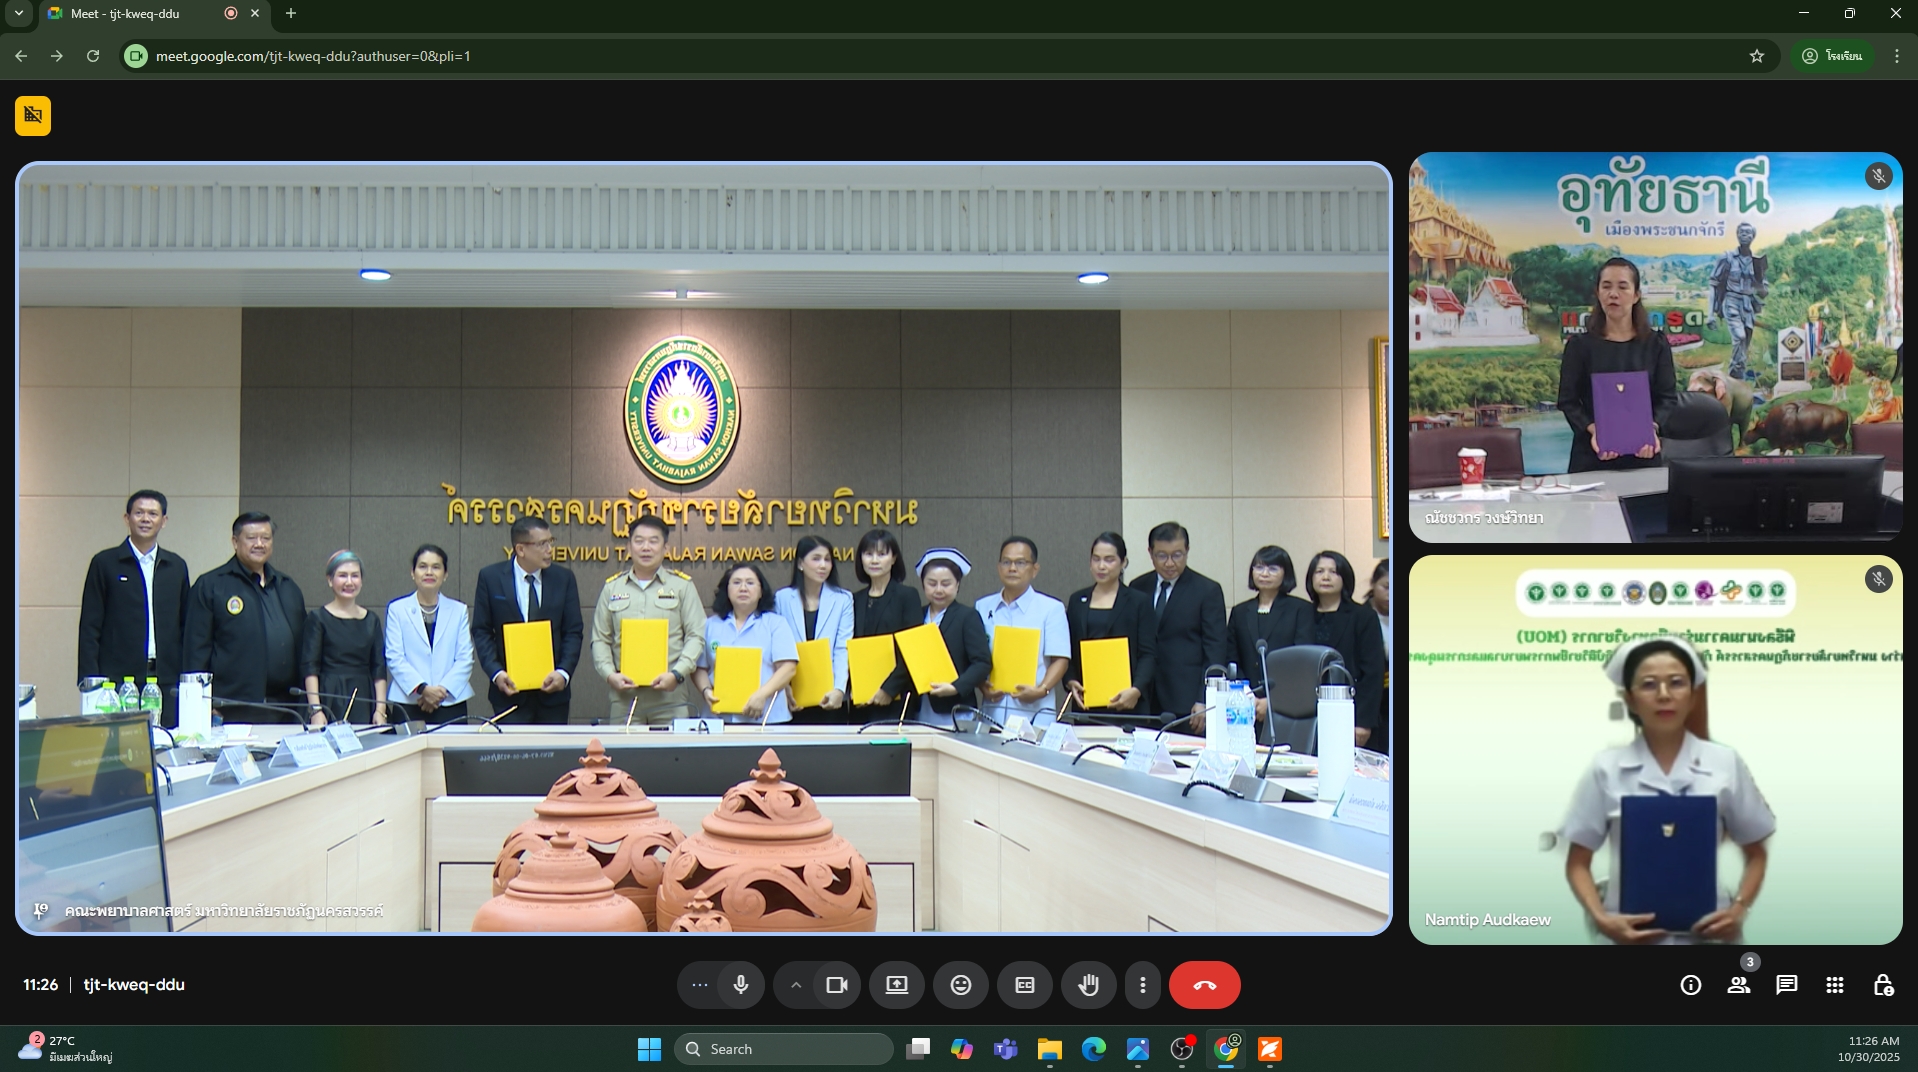
Task: Raise your hand in the meeting
Action: tap(1089, 985)
